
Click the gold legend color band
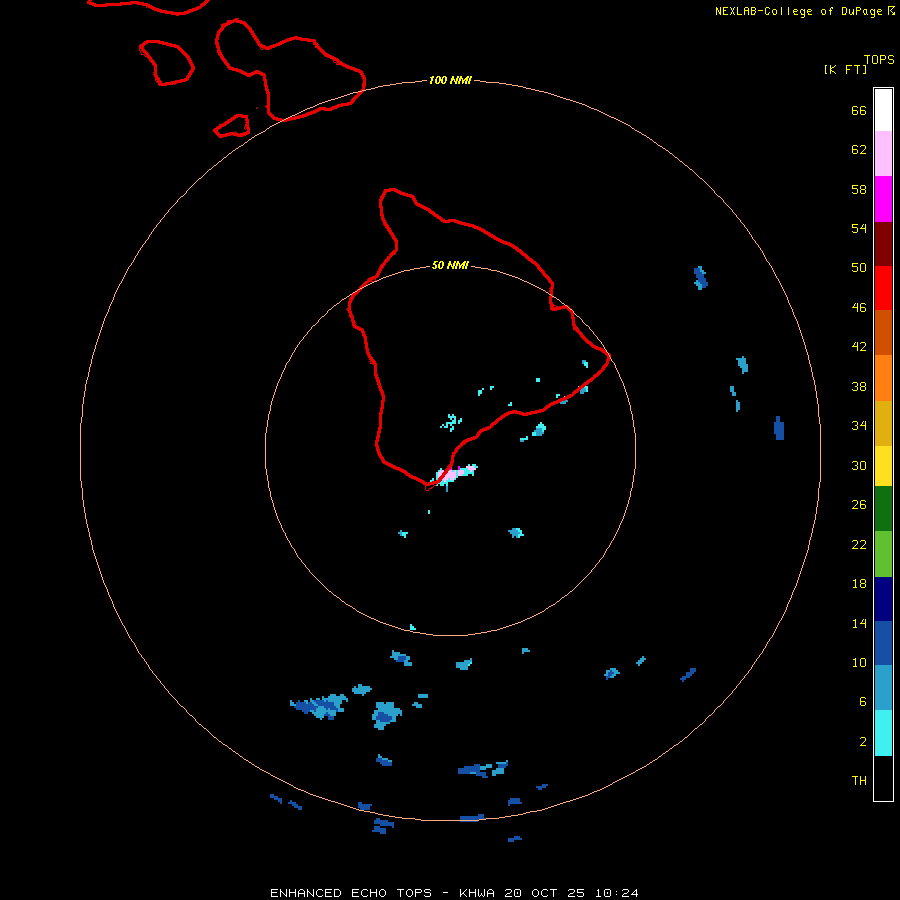pos(883,423)
